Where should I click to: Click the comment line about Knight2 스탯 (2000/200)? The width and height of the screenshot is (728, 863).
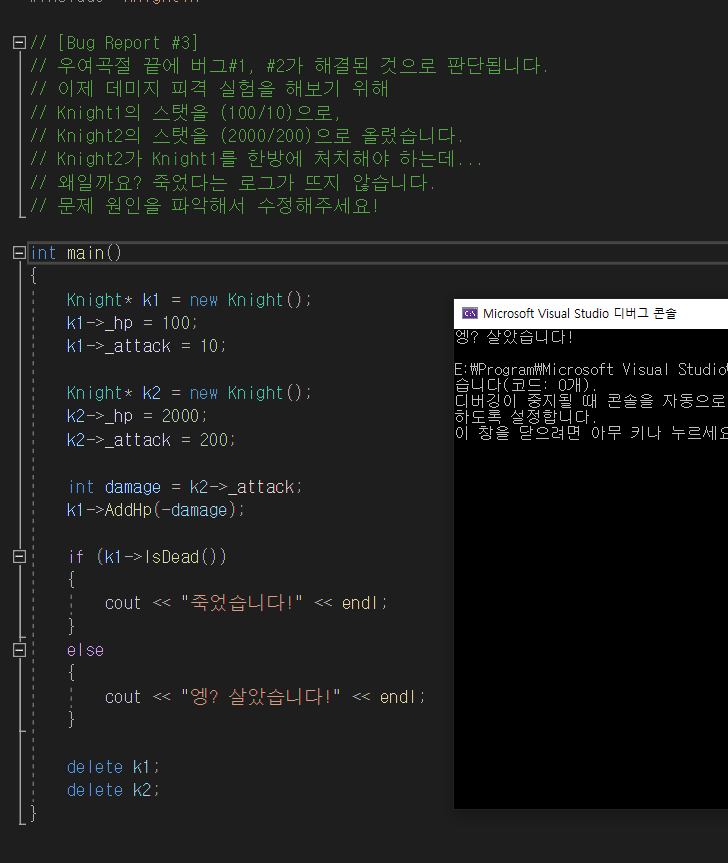coord(247,136)
